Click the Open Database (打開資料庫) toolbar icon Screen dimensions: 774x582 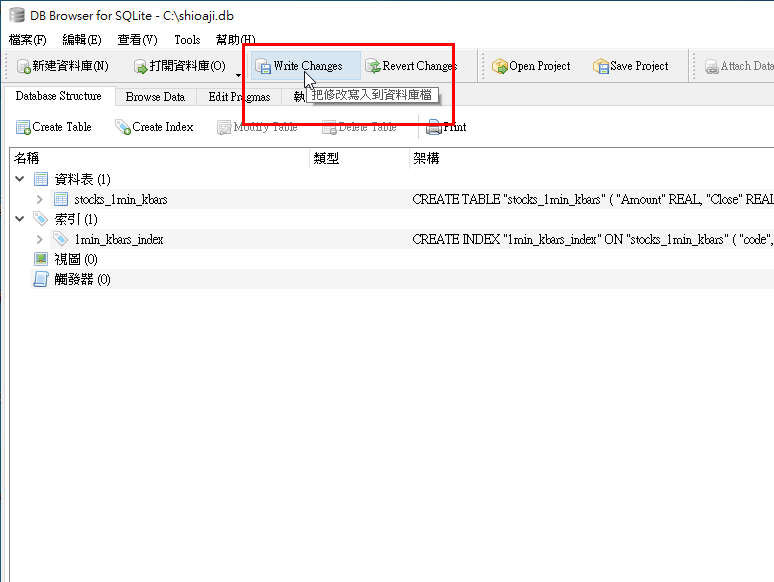point(141,66)
